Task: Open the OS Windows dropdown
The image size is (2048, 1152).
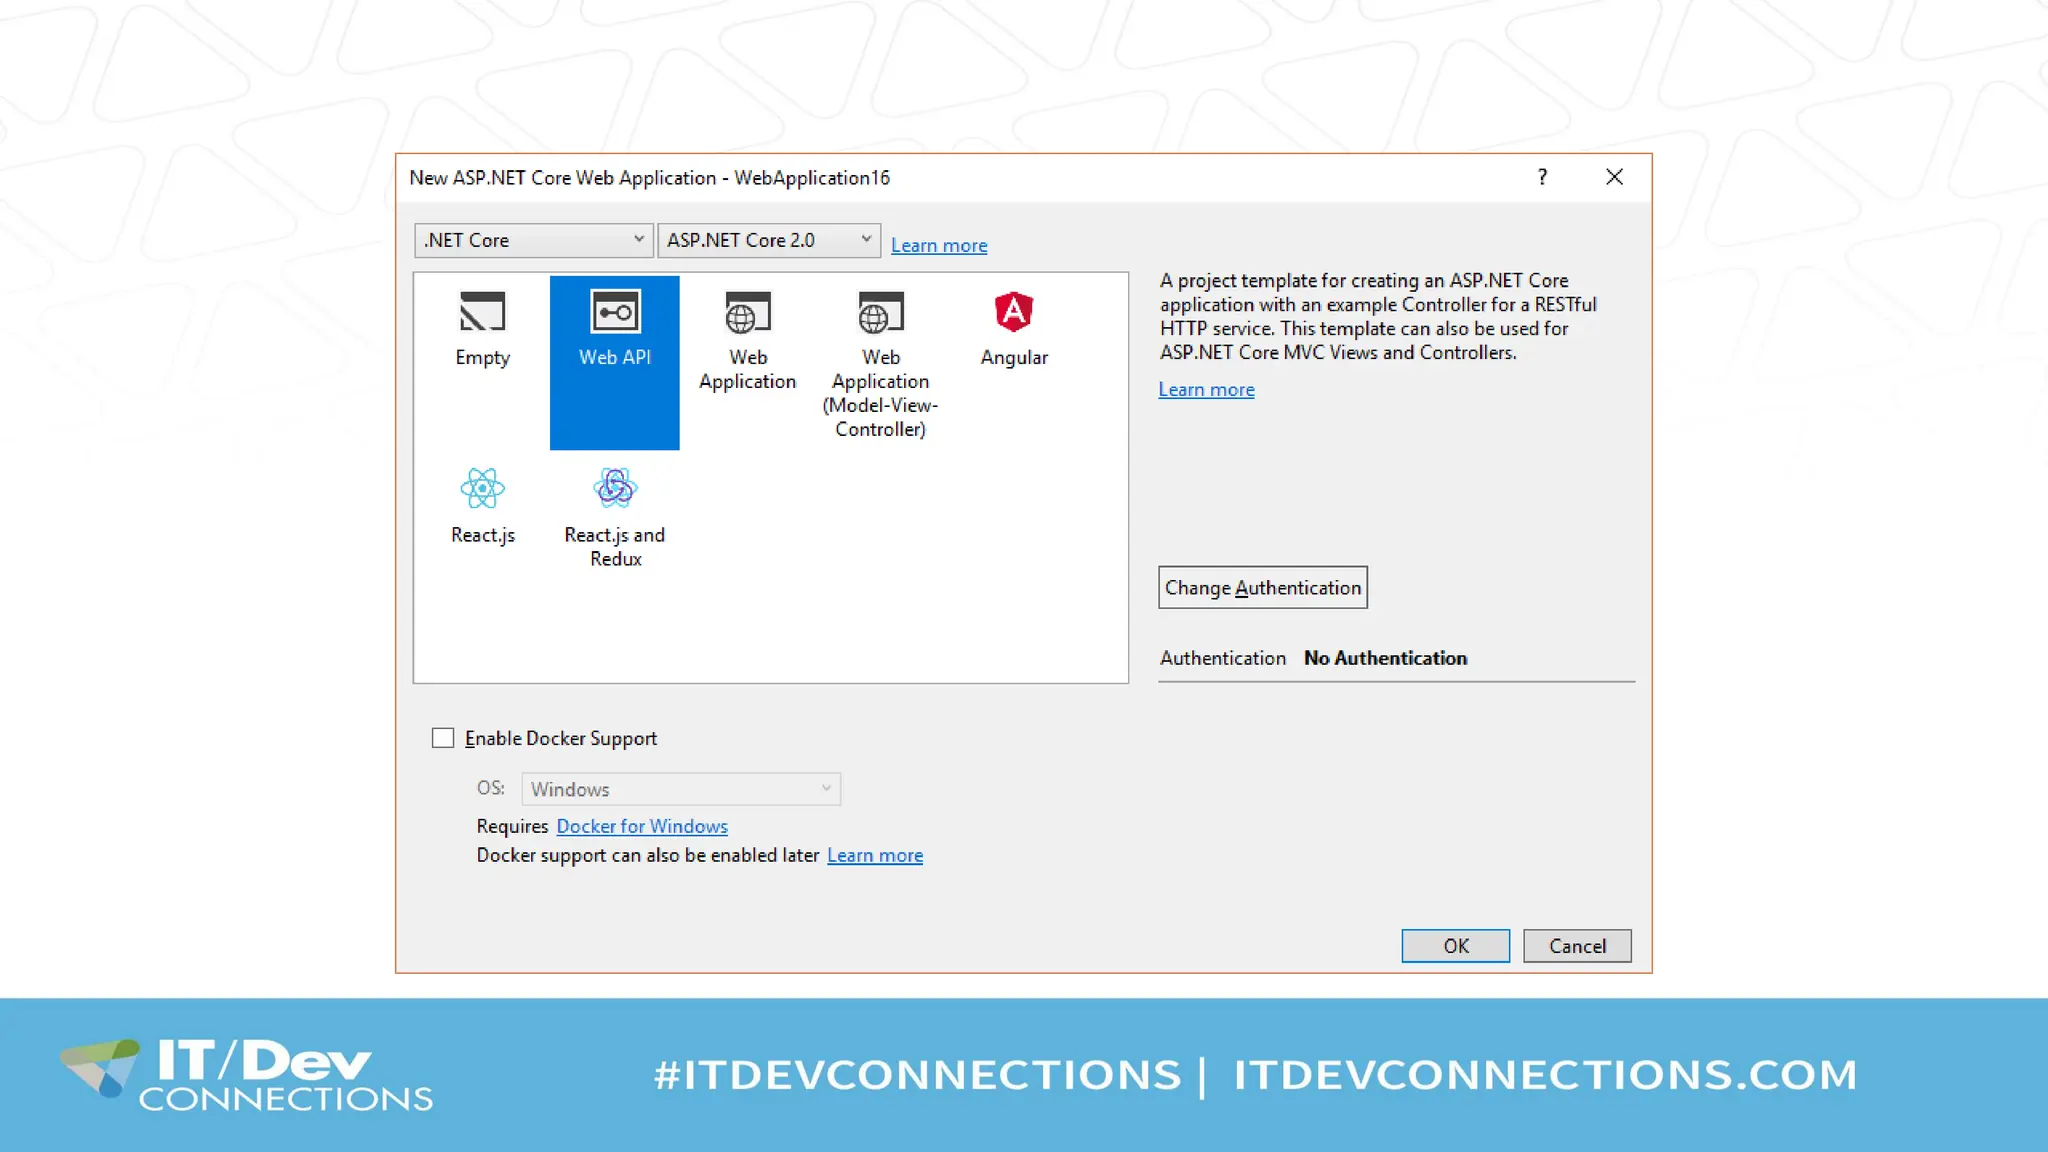Action: [x=681, y=789]
